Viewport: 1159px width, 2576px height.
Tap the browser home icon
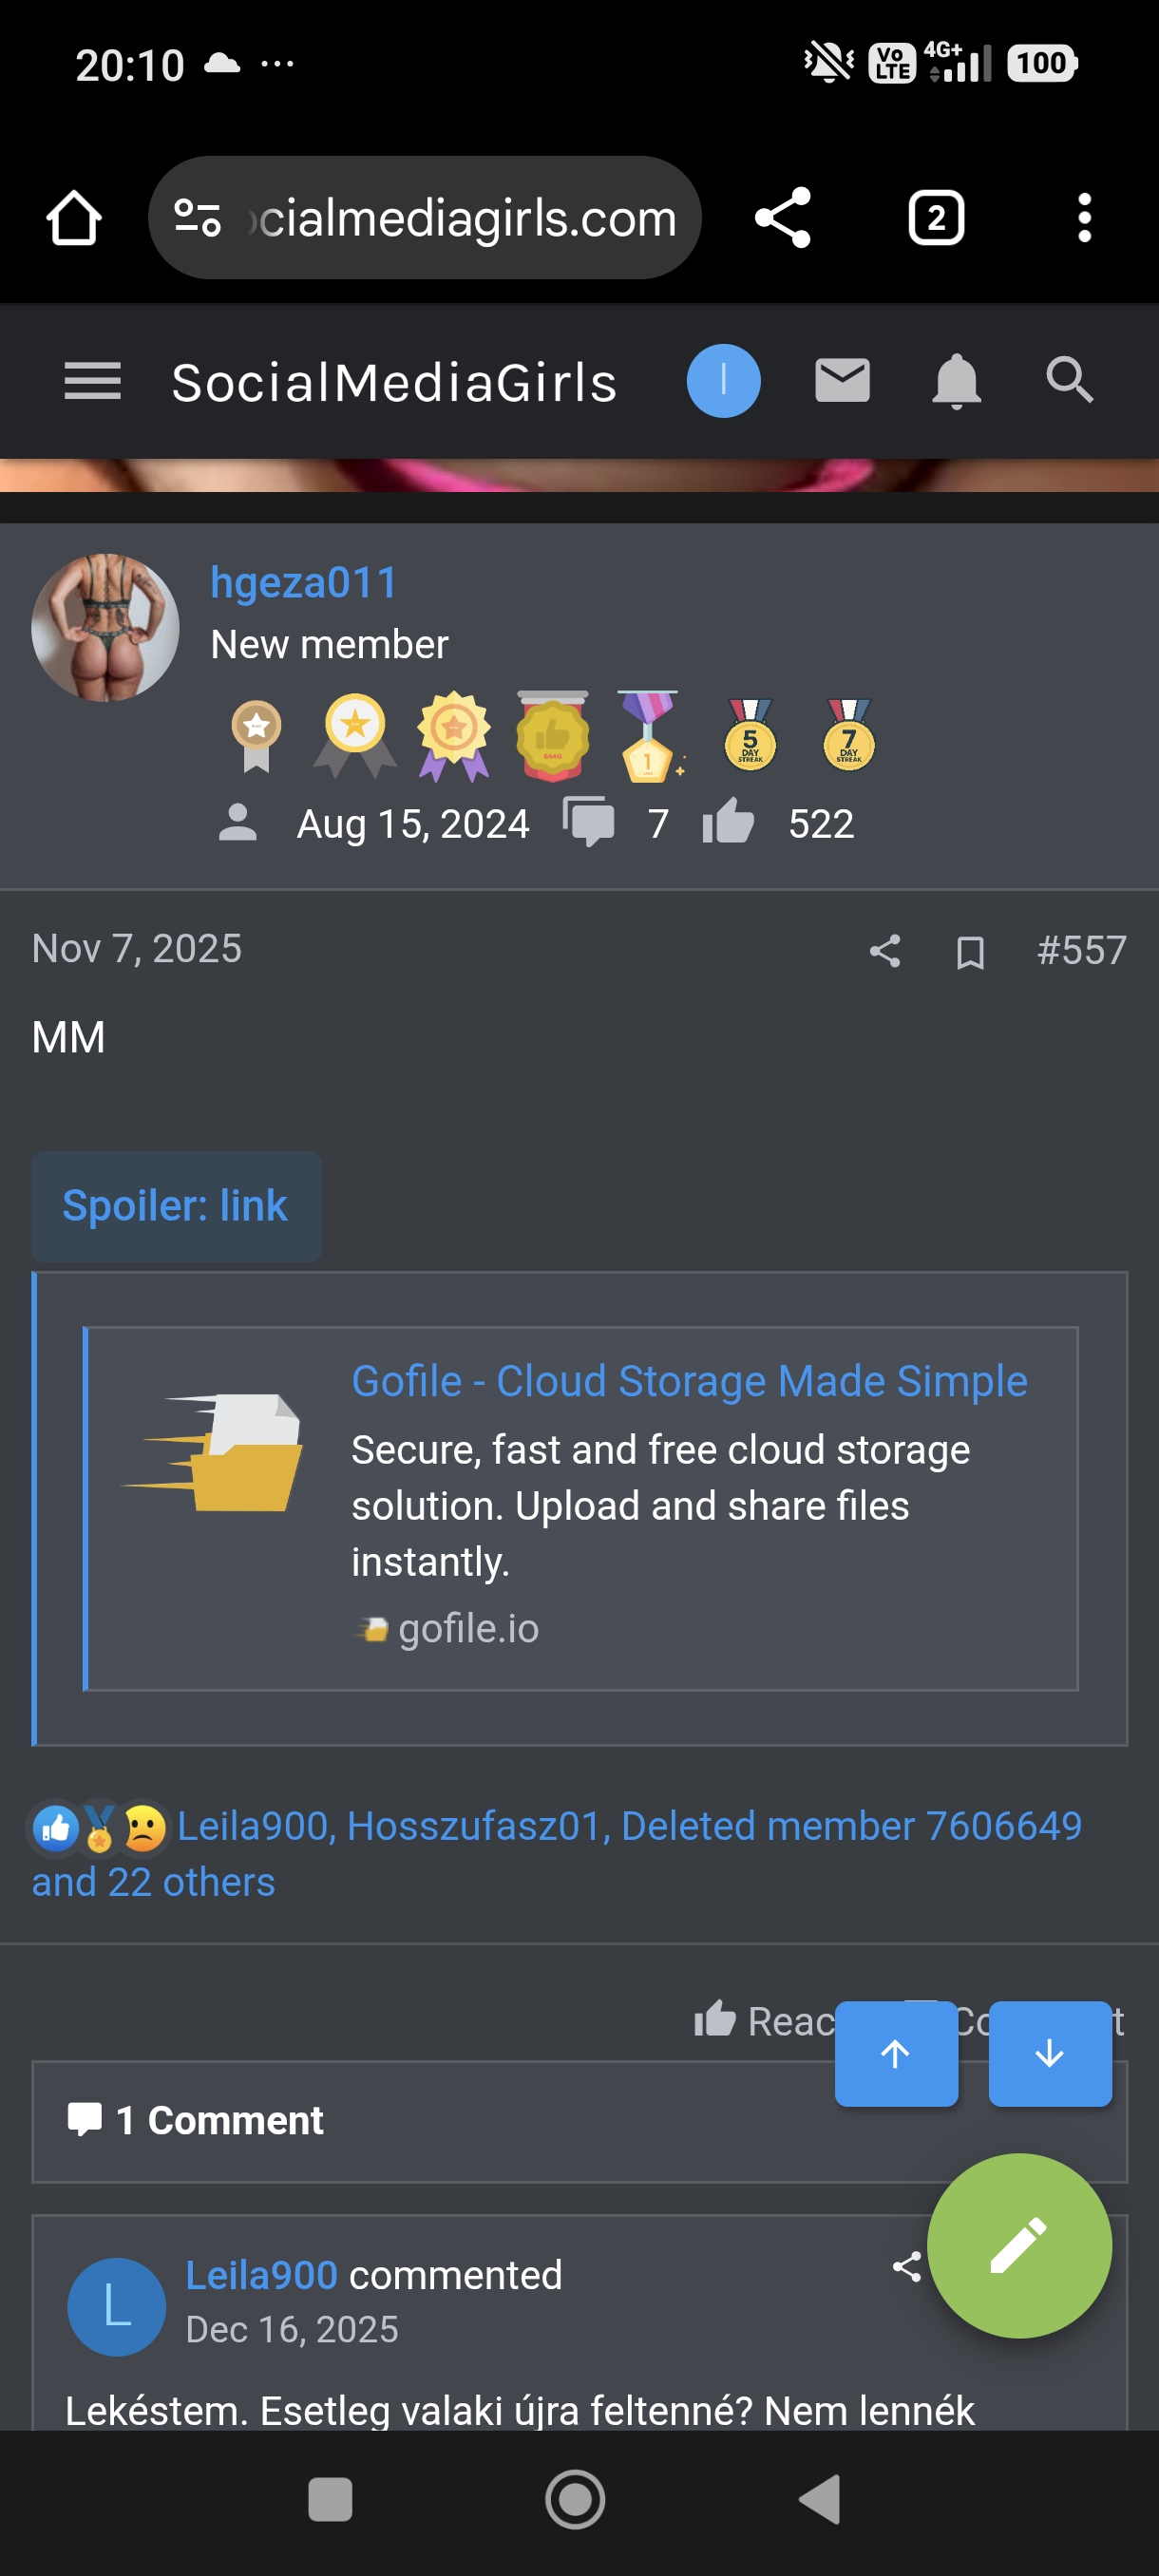tap(74, 218)
